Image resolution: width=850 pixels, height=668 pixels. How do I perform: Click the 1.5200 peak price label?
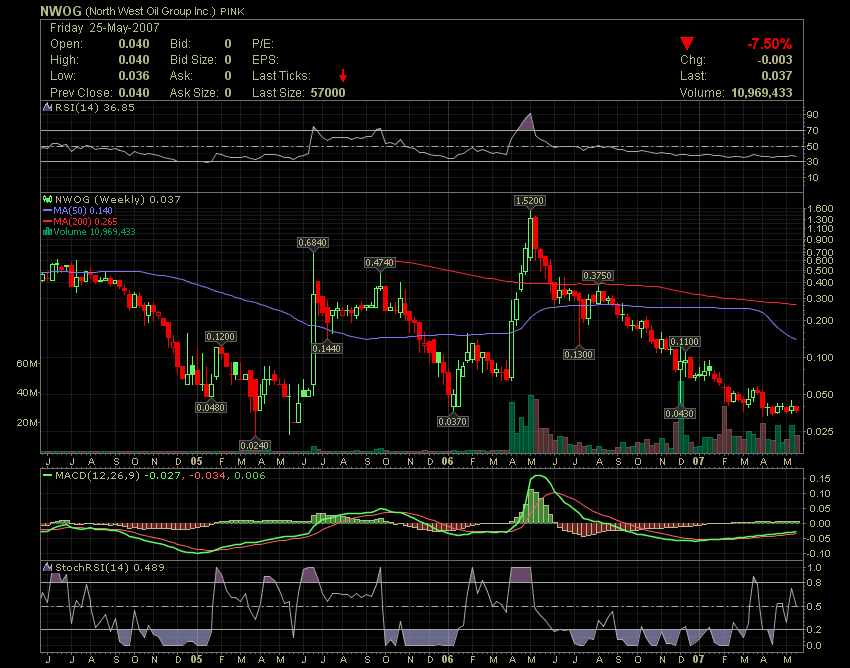[530, 201]
